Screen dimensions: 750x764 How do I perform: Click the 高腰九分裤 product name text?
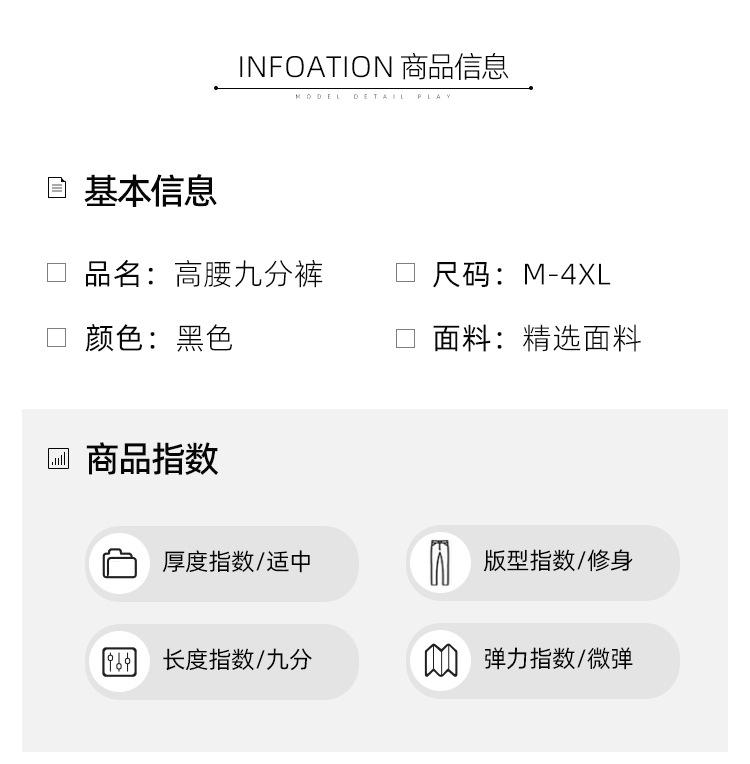pos(249,274)
